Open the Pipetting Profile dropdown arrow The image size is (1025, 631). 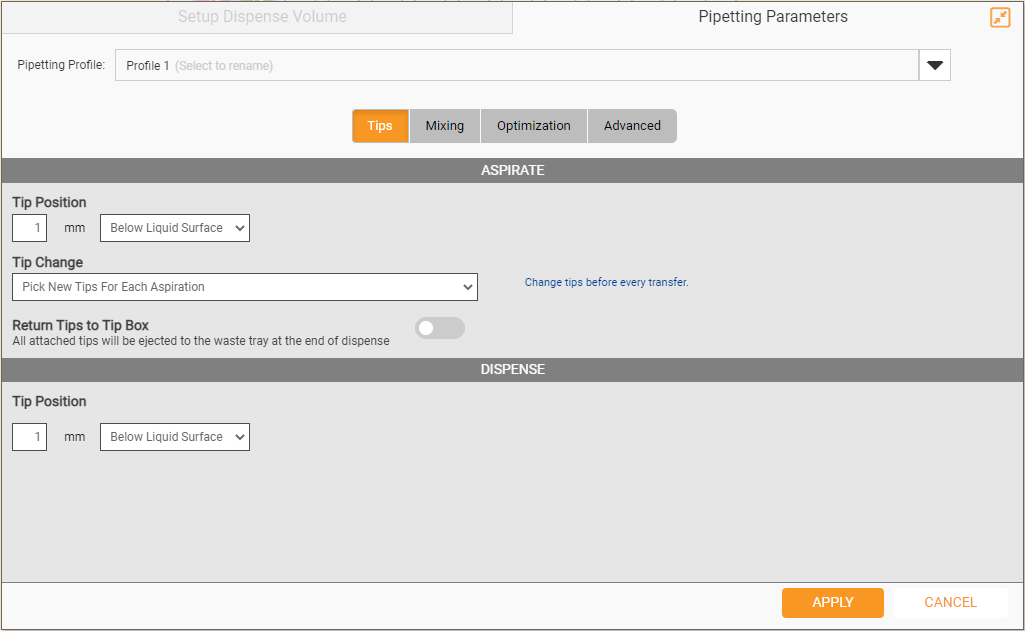click(x=934, y=65)
